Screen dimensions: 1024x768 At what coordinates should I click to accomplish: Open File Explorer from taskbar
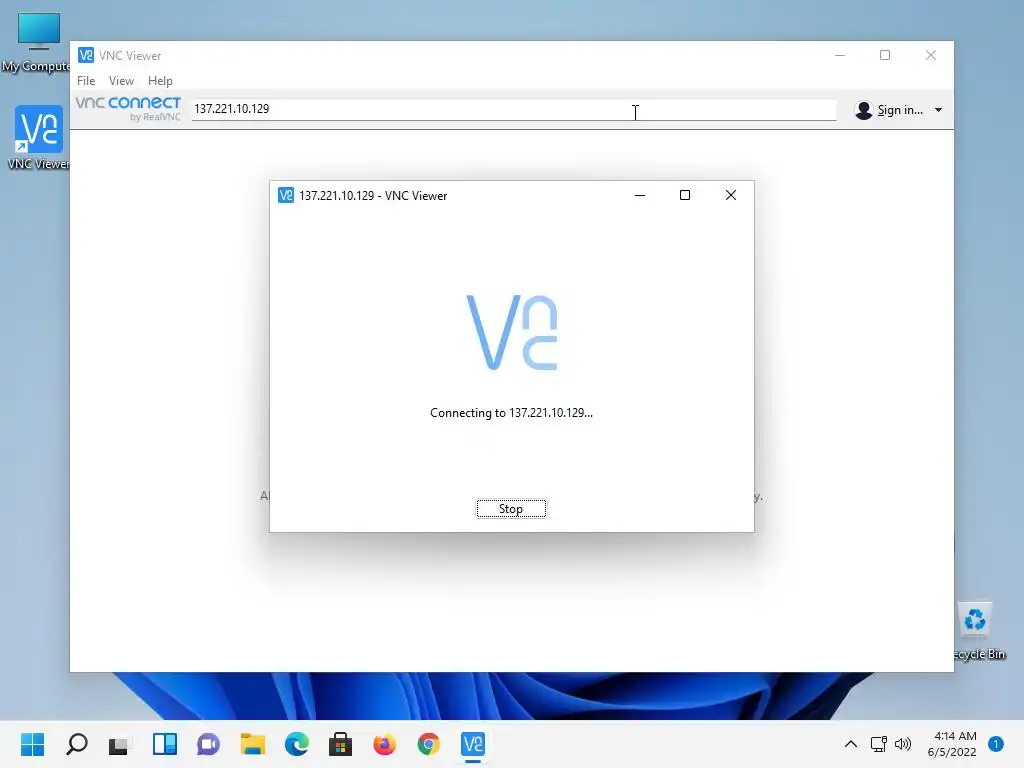pos(252,744)
